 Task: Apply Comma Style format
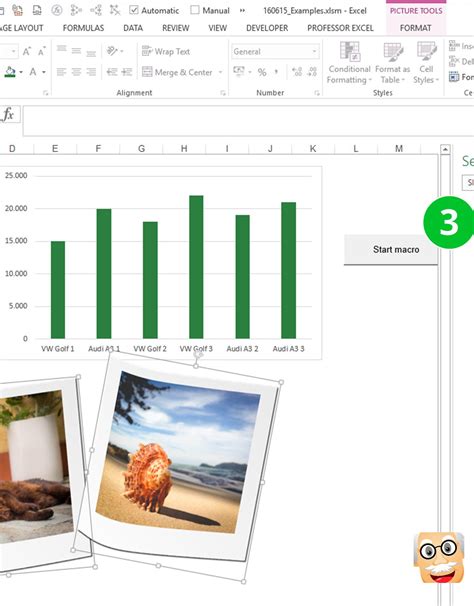(276, 72)
